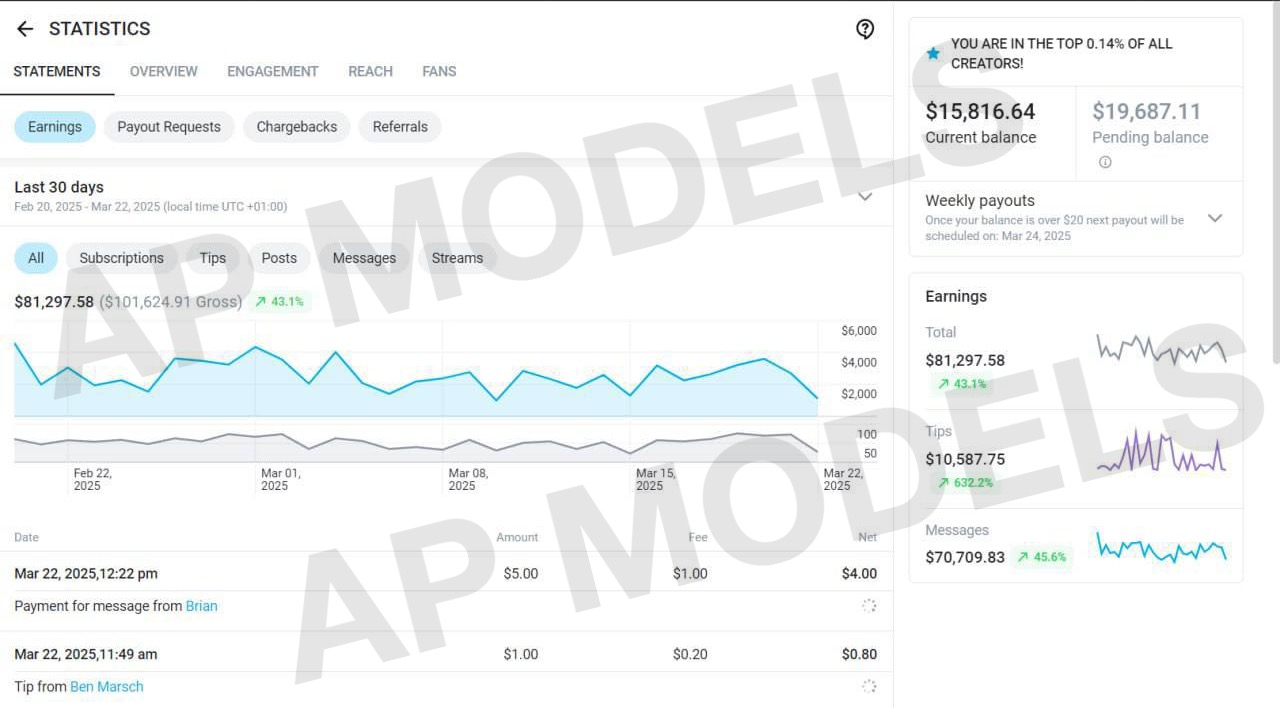Click the Tips earnings sparkline chart
Viewport: 1280px width, 708px height.
point(1161,451)
